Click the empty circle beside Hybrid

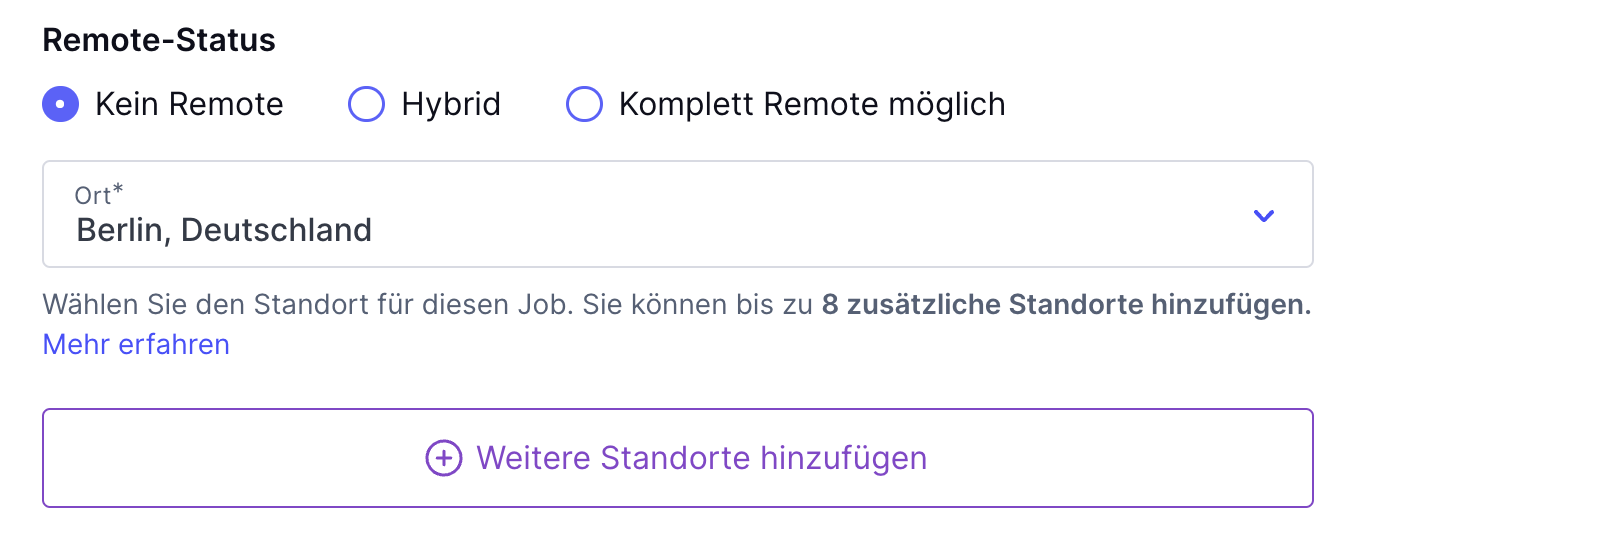click(366, 104)
